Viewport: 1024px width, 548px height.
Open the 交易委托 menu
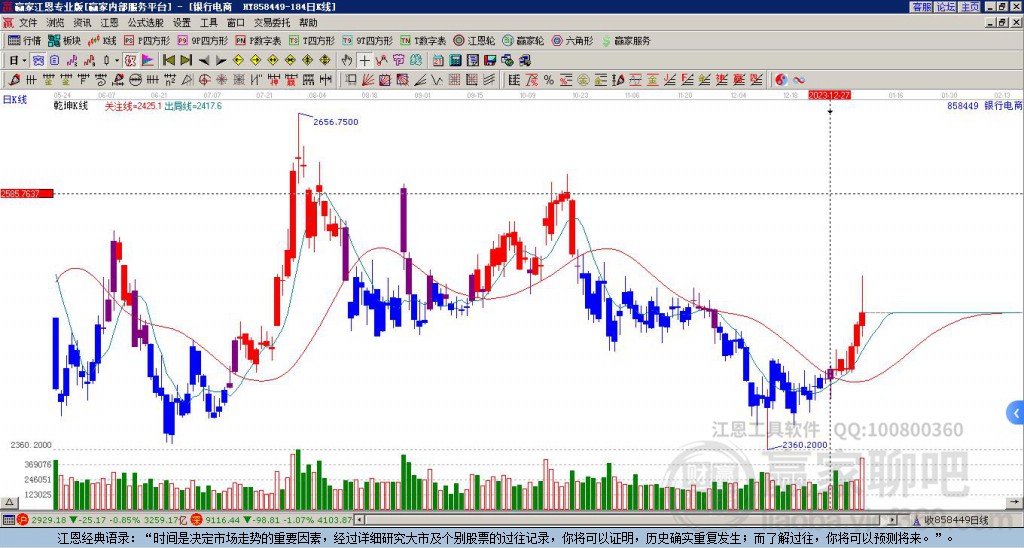point(272,23)
